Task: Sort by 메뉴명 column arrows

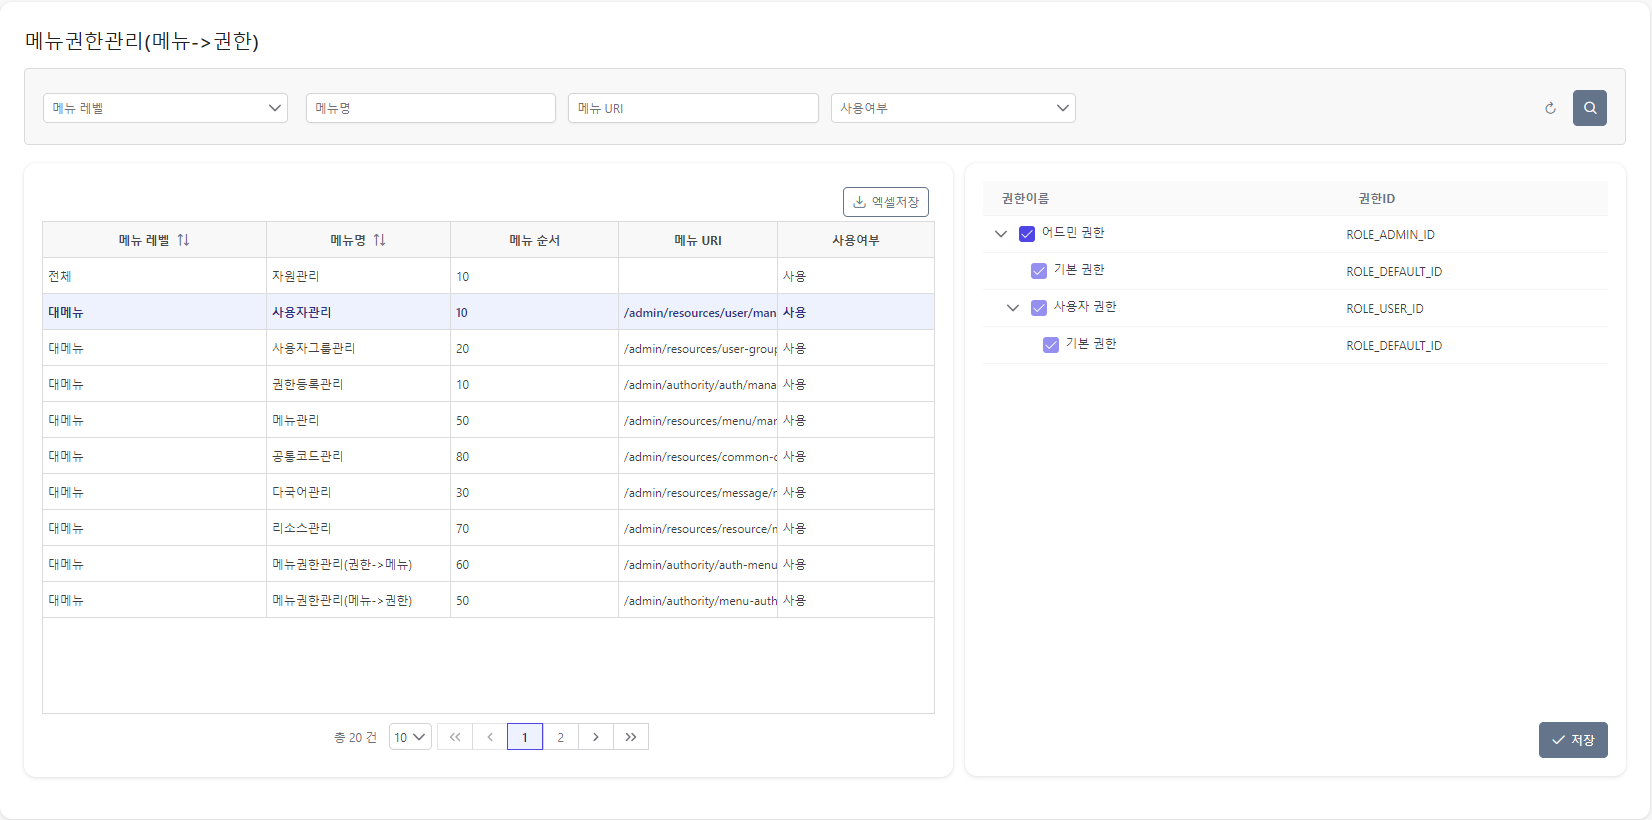Action: pyautogui.click(x=379, y=240)
